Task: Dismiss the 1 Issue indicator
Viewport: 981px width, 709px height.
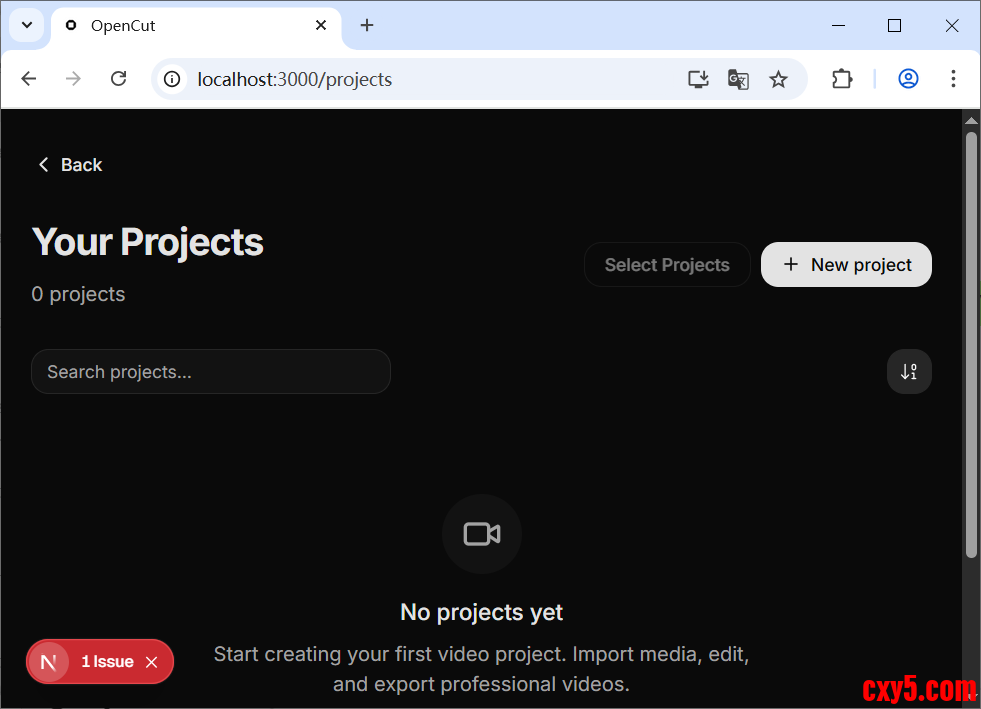Action: pos(152,662)
